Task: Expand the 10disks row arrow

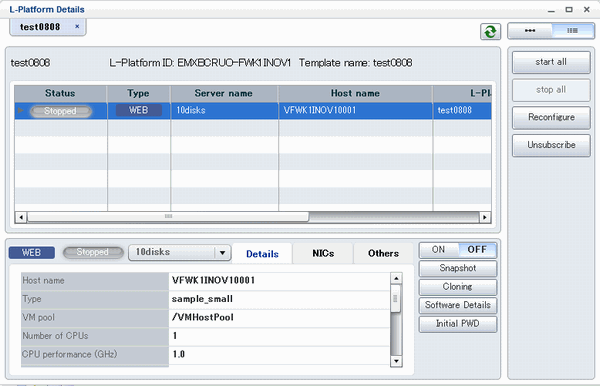Action: tap(21, 111)
